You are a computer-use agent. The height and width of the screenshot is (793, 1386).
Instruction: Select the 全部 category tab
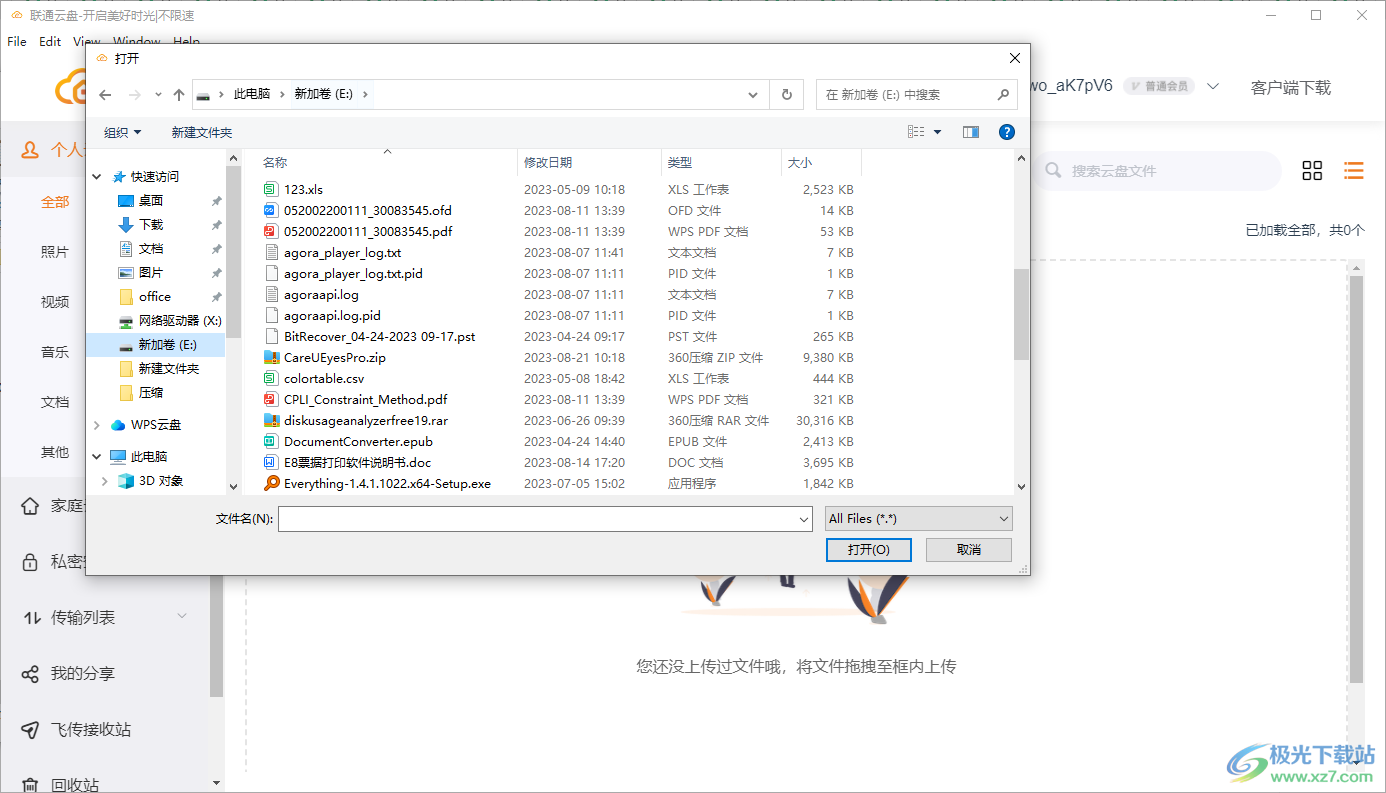click(x=55, y=202)
